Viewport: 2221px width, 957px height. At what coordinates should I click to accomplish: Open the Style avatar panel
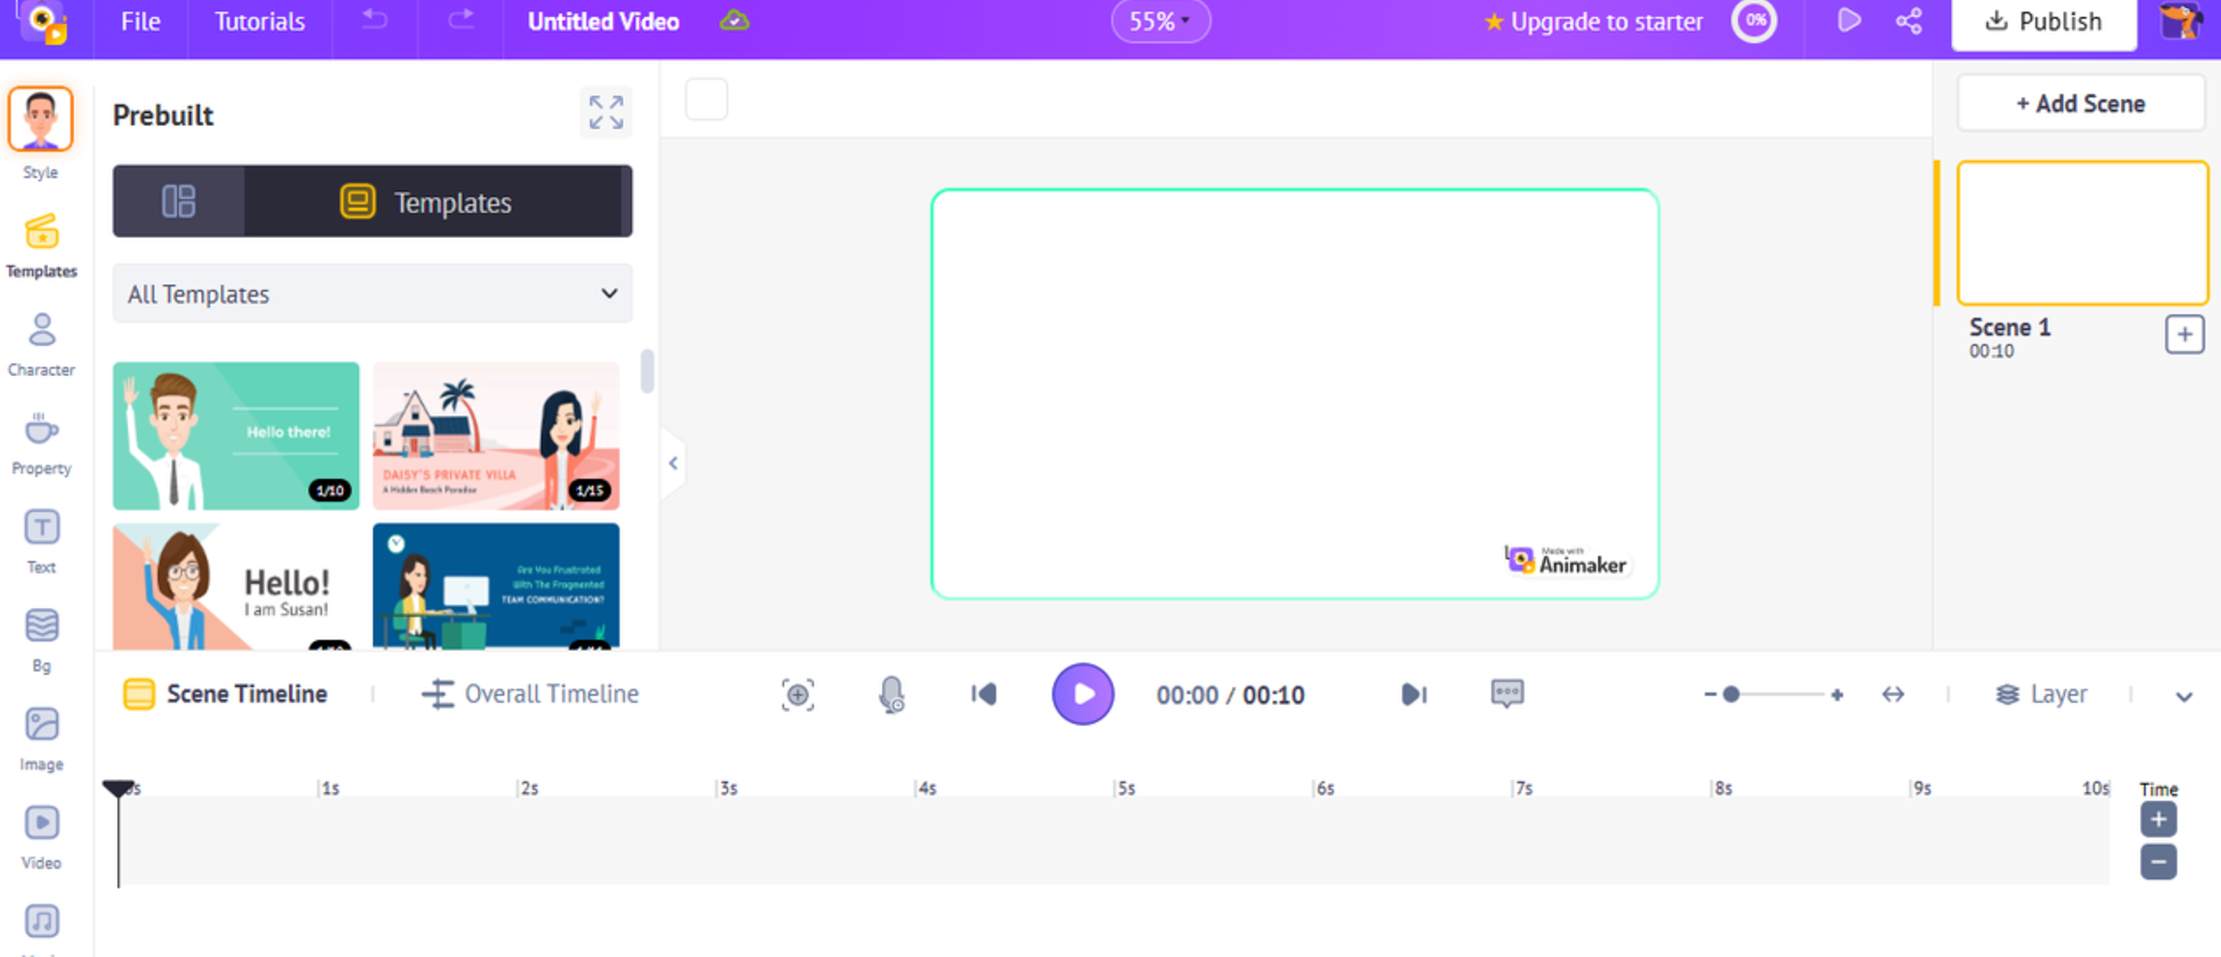41,119
